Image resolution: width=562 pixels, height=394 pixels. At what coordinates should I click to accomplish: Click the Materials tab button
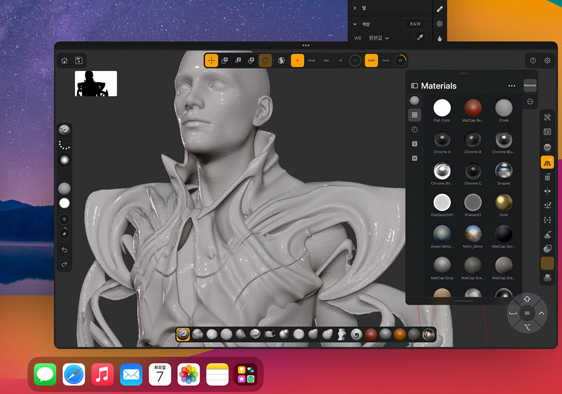point(530,85)
